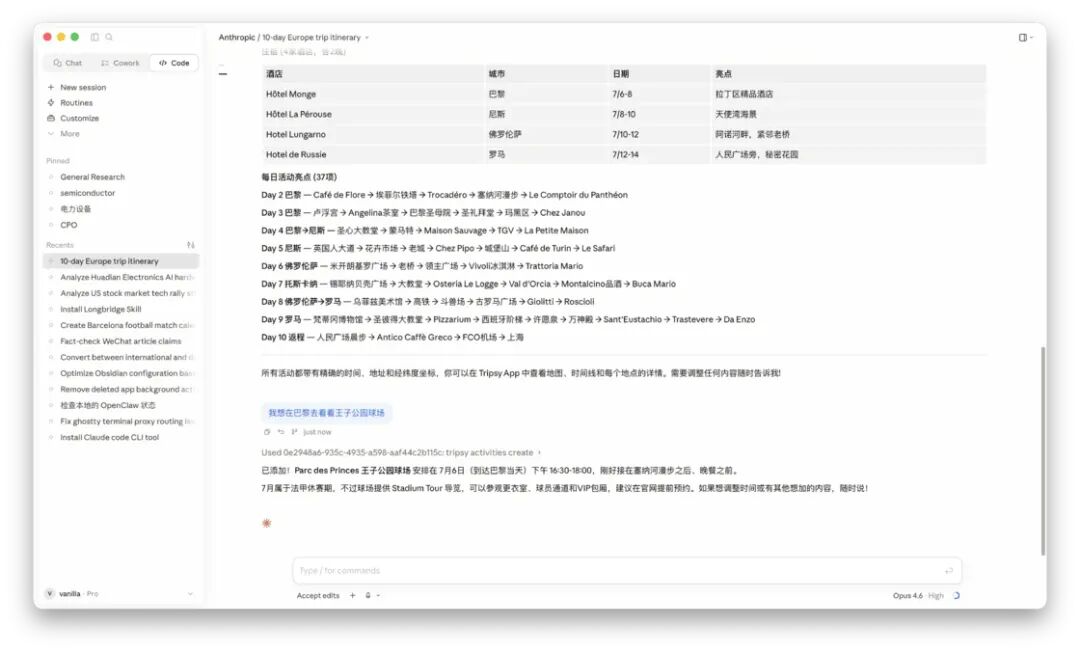This screenshot has height=653, width=1080.
Task: Click the conversation vertical scrollbar
Action: coord(1043,451)
